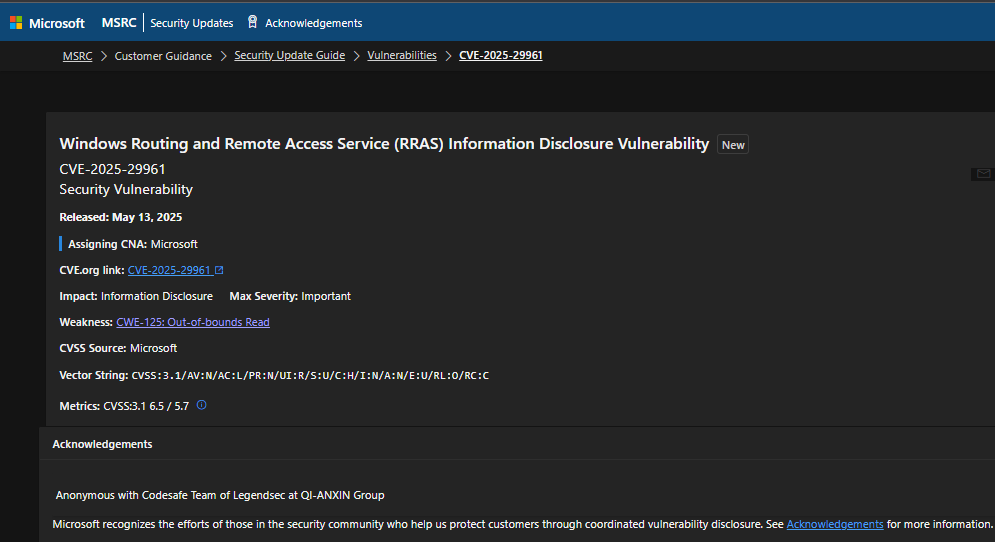Image resolution: width=995 pixels, height=542 pixels.
Task: Go to MSRC breadcrumb link
Action: 77,56
